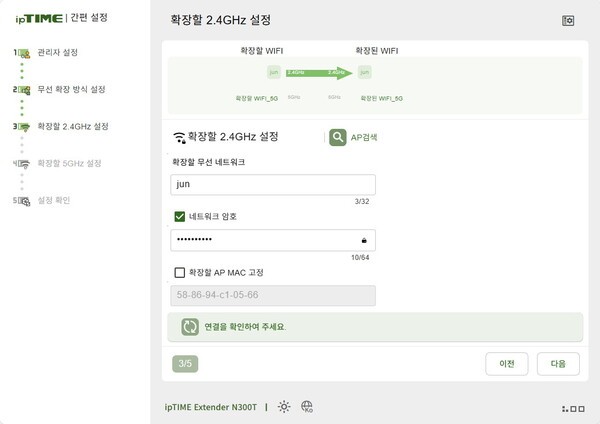Enable the 확장할 AP MAC 고정 checkbox

point(179,272)
